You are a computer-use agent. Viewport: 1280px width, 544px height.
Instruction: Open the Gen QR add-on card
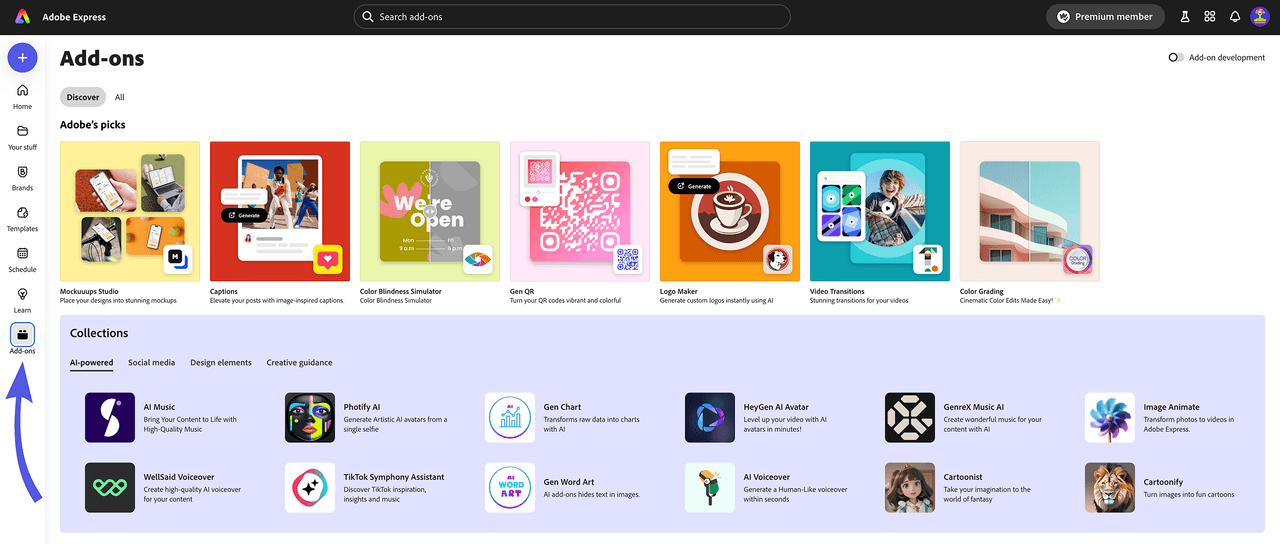point(580,211)
